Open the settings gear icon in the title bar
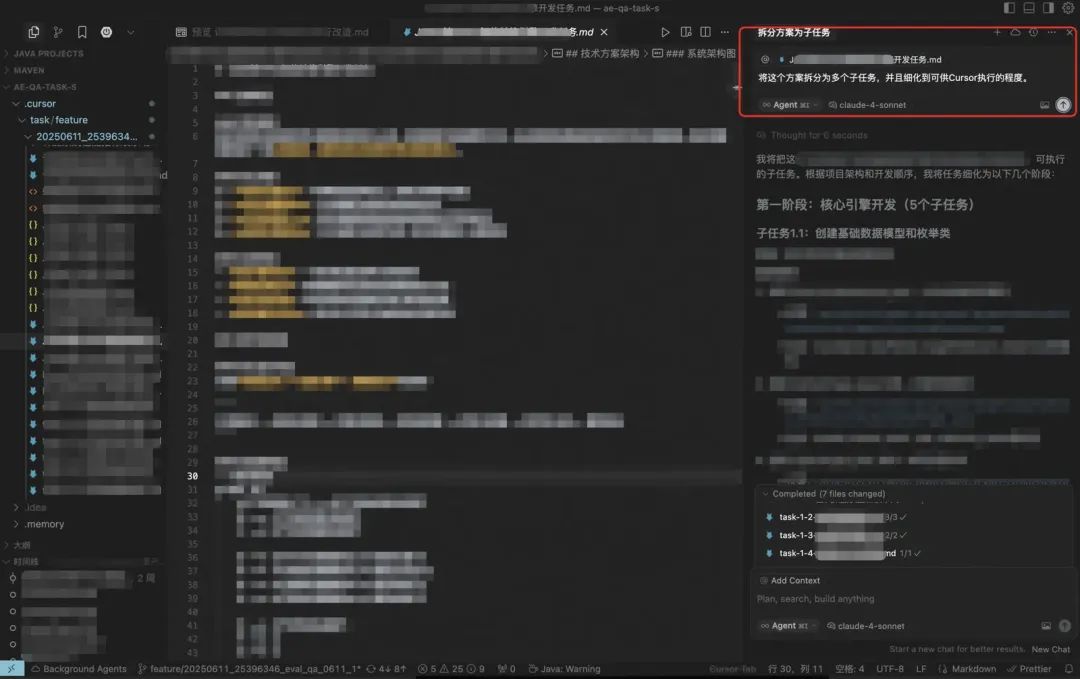Viewport: 1080px width, 679px height. [1067, 8]
